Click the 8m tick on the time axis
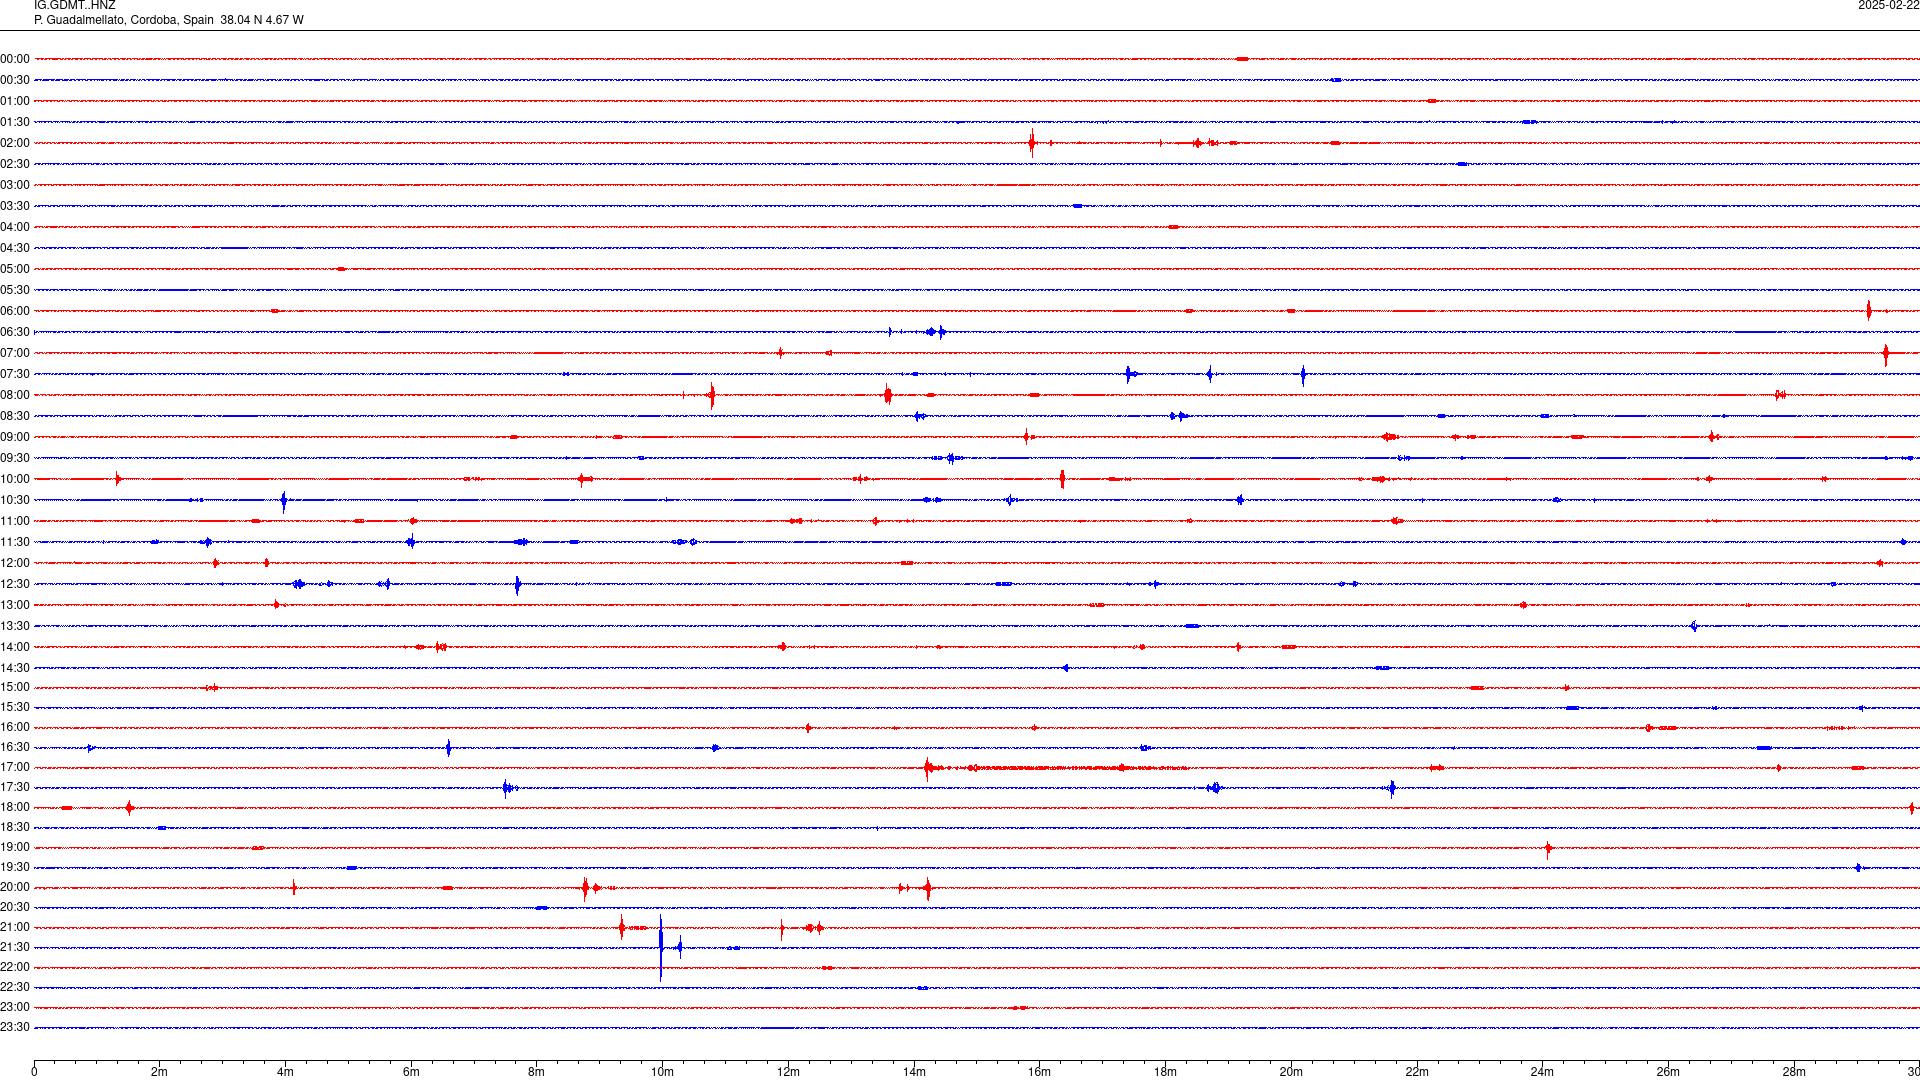The image size is (1920, 1080). pos(536,1072)
